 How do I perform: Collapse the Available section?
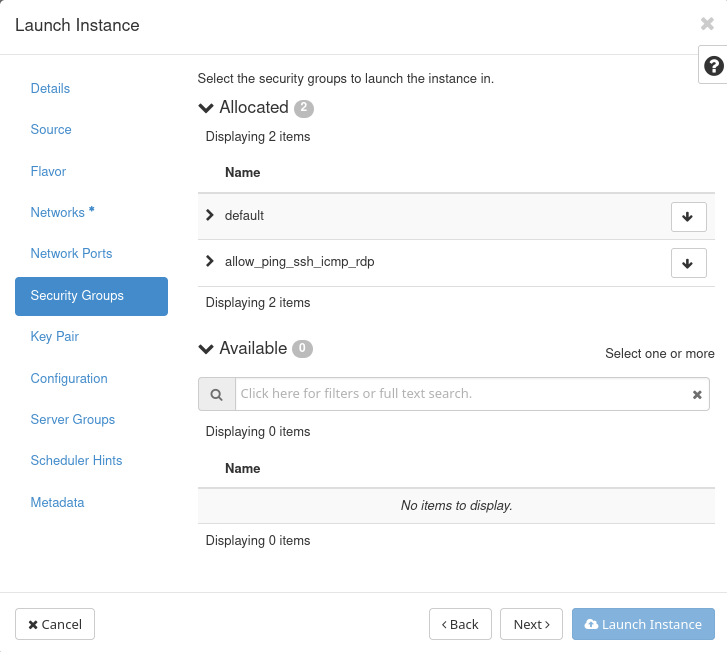207,349
